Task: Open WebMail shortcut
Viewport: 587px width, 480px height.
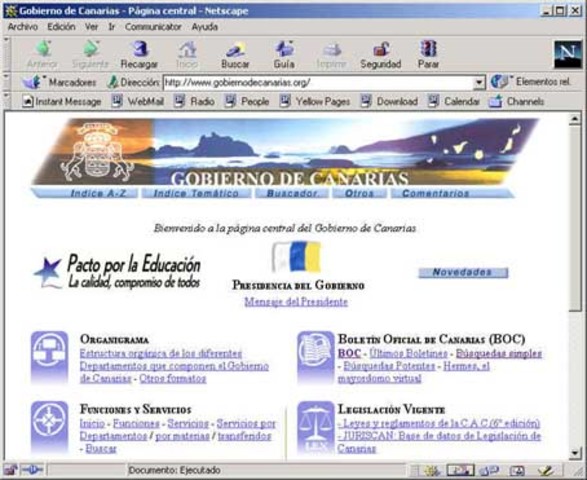Action: click(137, 101)
